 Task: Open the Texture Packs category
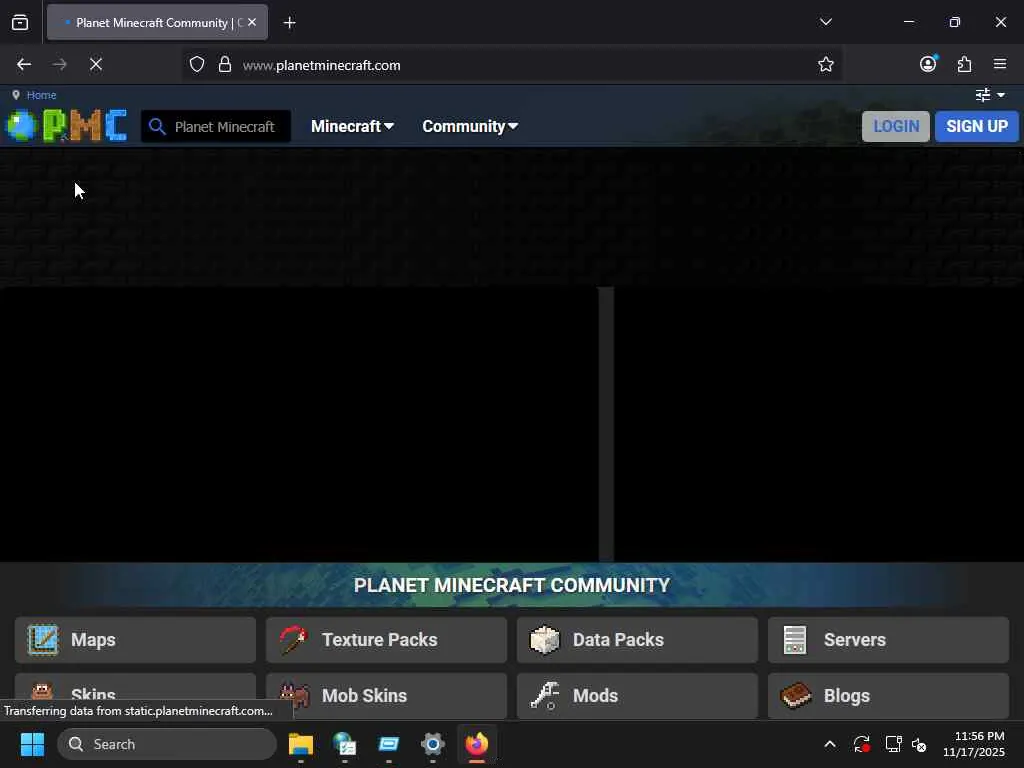[386, 639]
